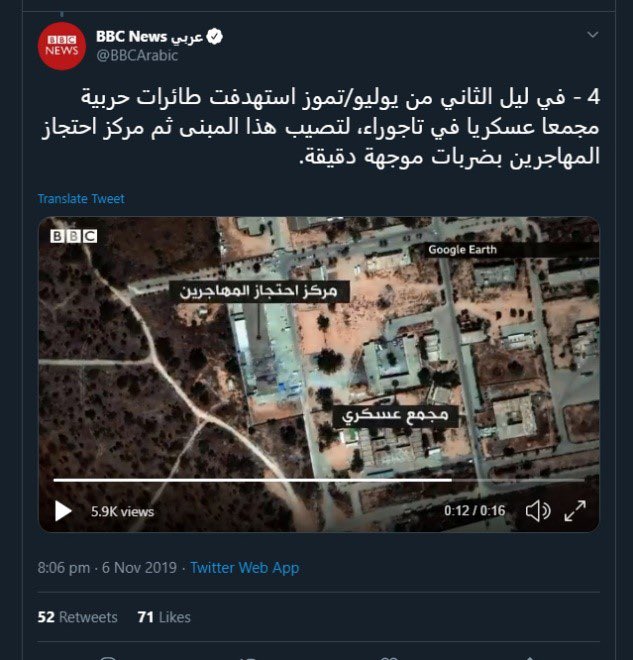Enter fullscreen with the expand arrows icon

click(575, 511)
